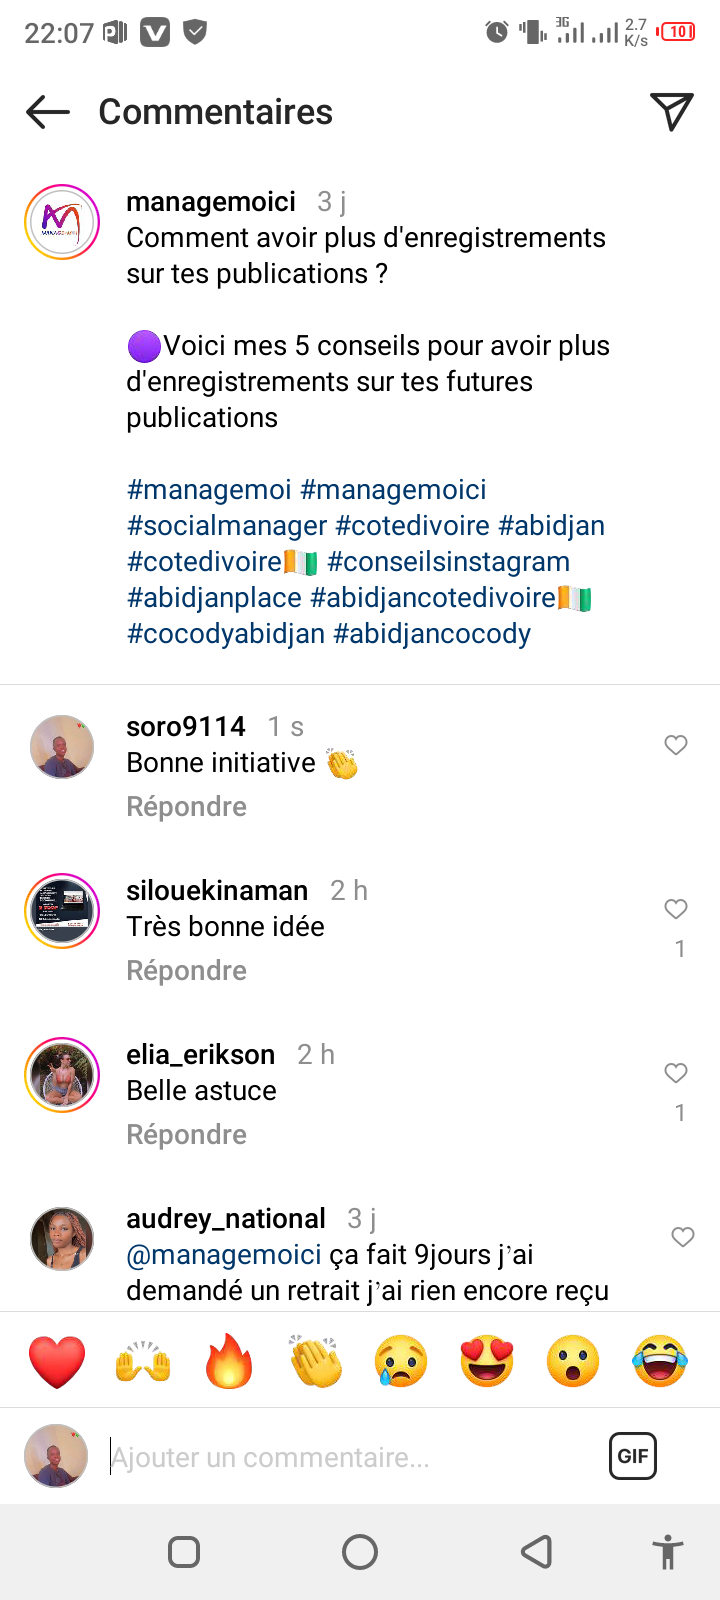
Task: View managemoici's profile picture story
Action: 62,222
